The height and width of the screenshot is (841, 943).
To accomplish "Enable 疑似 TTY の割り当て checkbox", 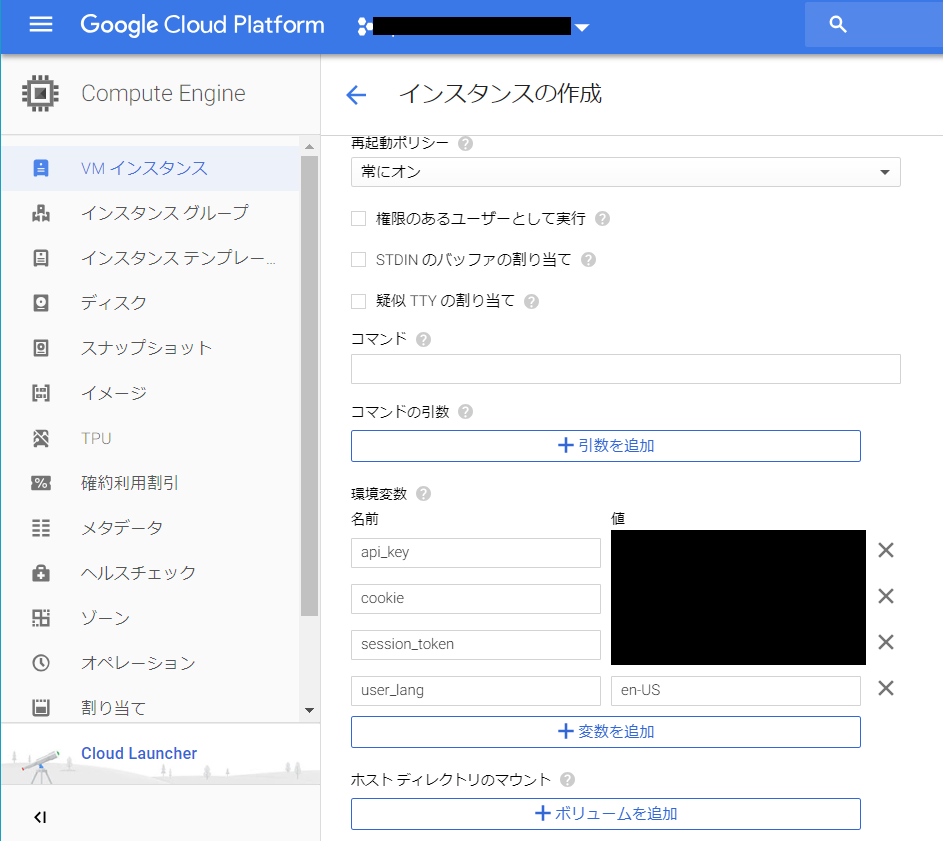I will pos(357,300).
